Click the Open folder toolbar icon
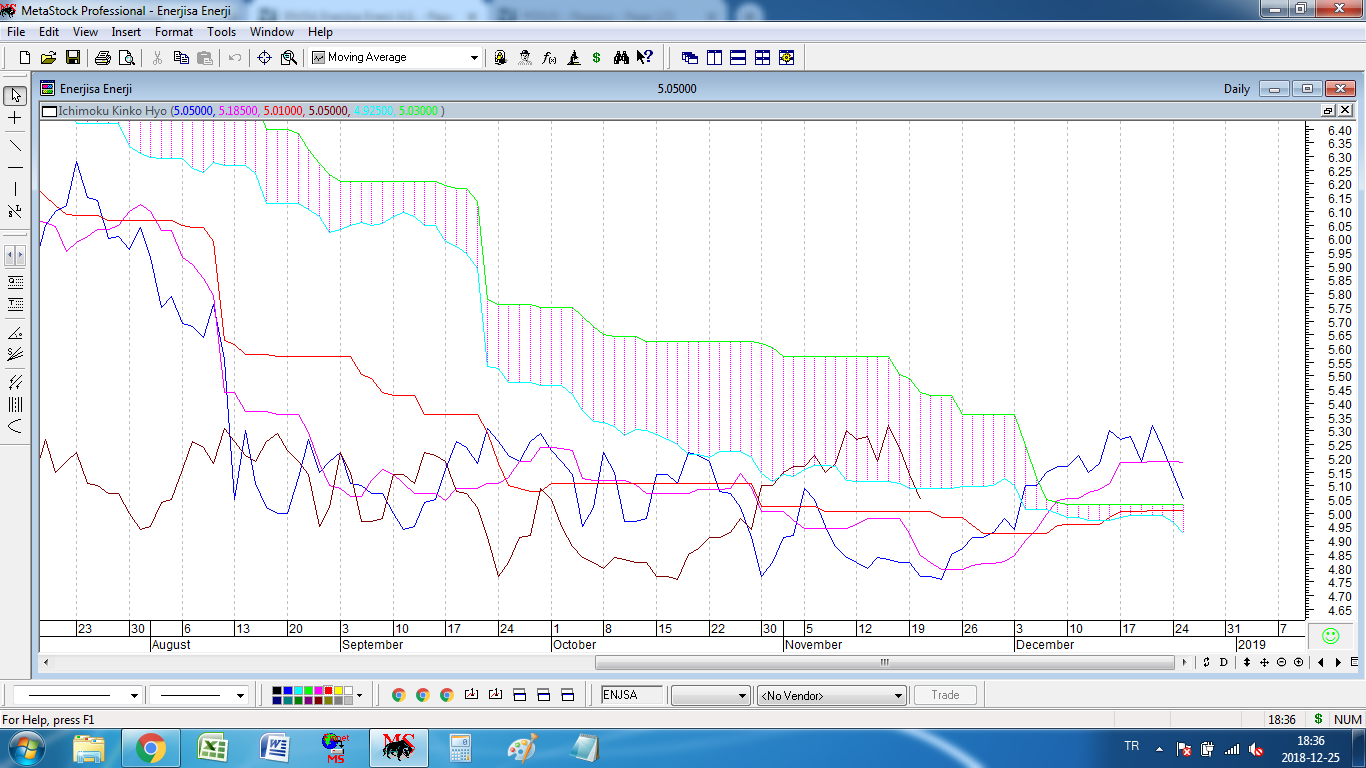Image resolution: width=1366 pixels, height=768 pixels. pos(48,58)
